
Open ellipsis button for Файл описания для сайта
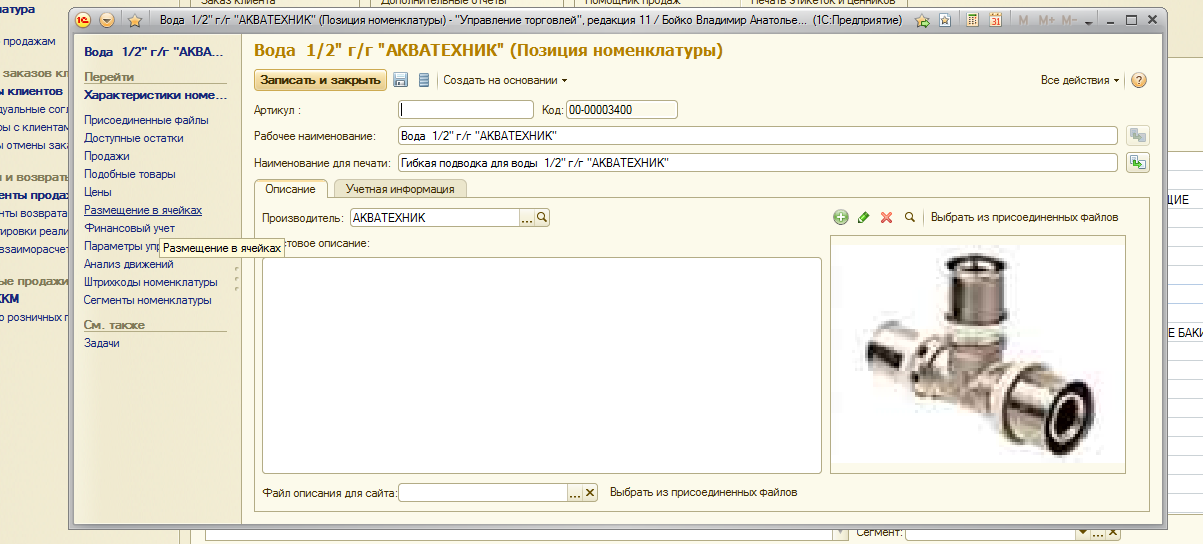(575, 492)
